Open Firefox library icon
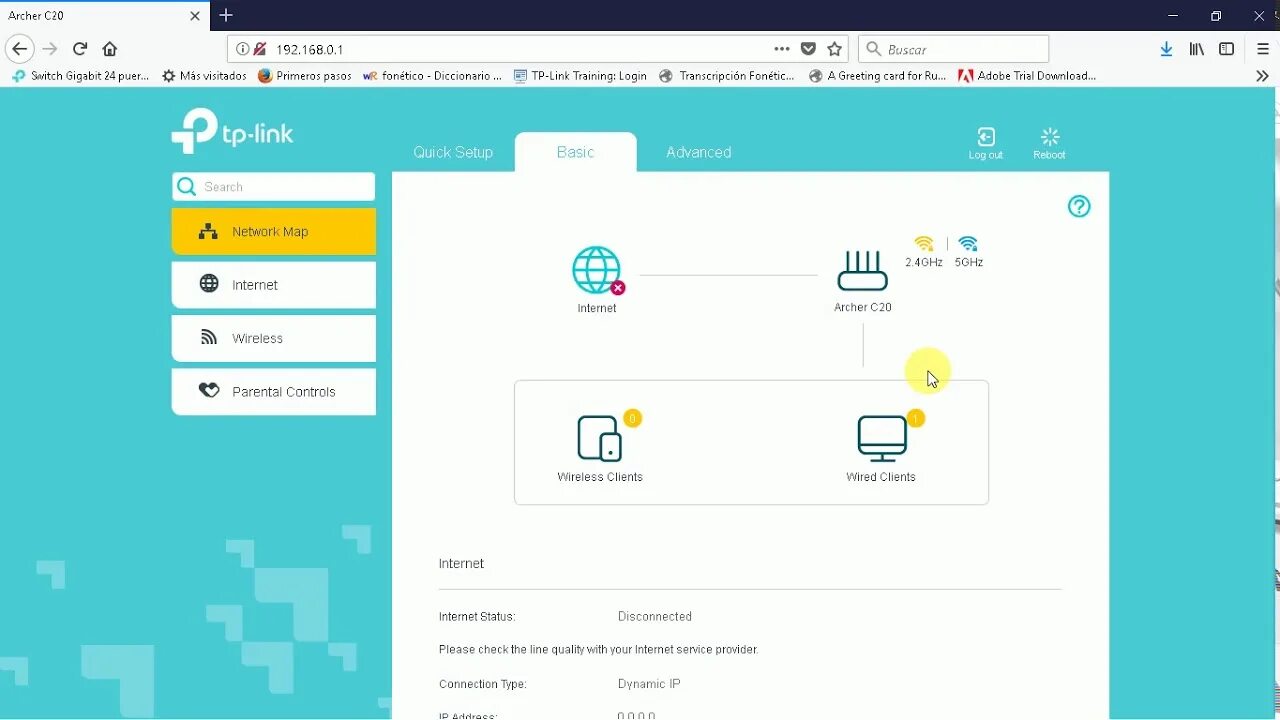1280x720 pixels. pyautogui.click(x=1196, y=49)
